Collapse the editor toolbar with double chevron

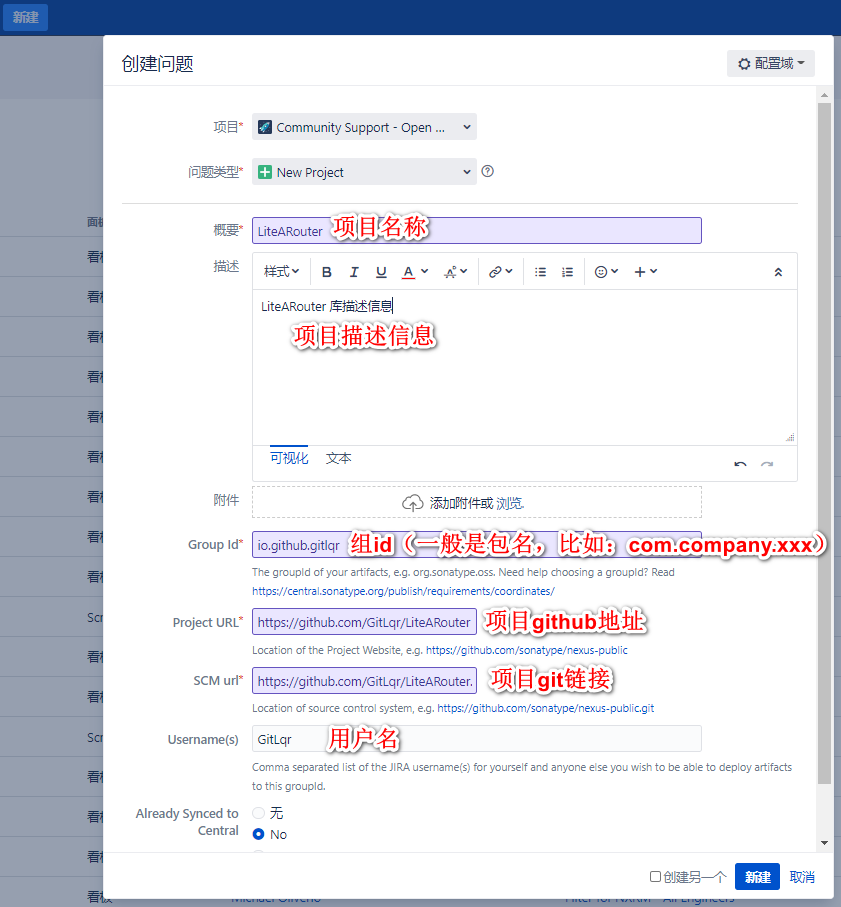coord(779,272)
